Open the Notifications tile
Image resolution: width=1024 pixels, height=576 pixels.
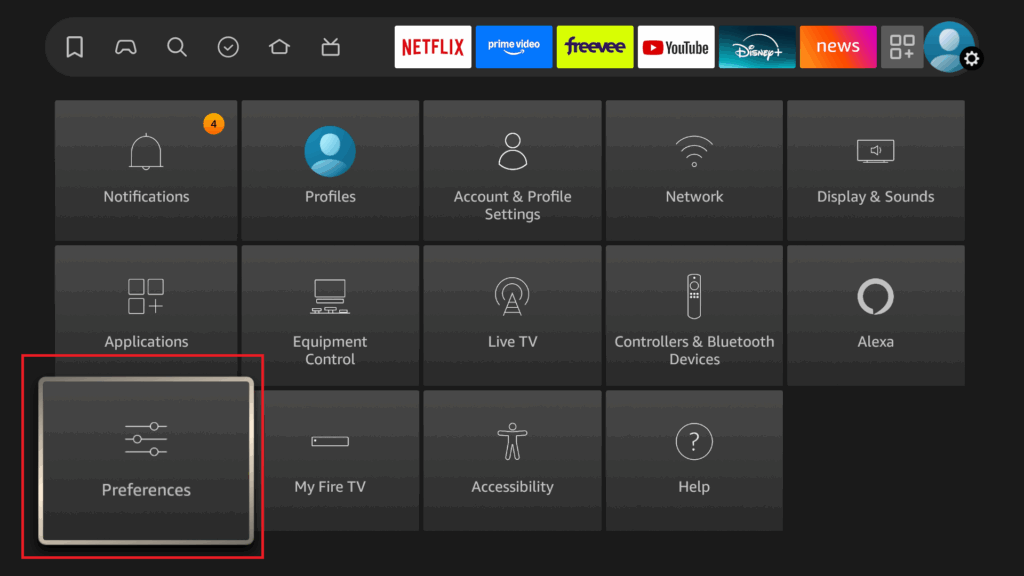(146, 170)
